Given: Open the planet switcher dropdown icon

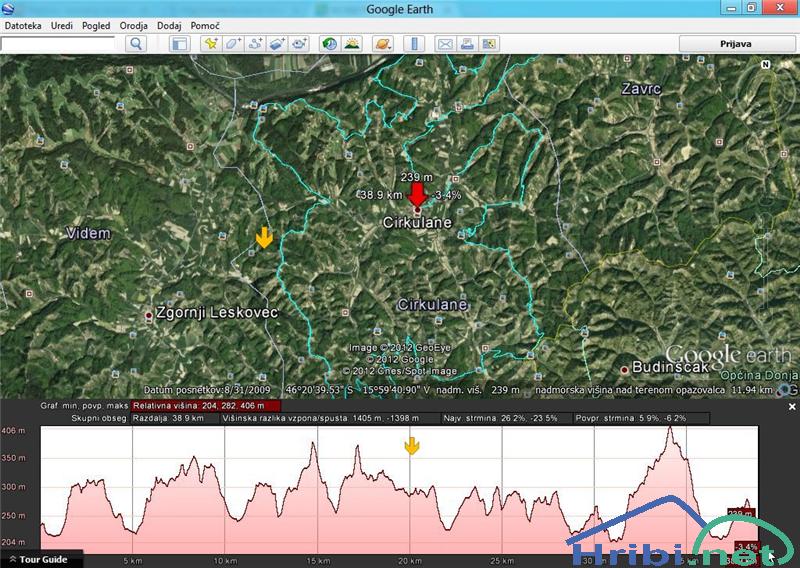Looking at the screenshot, I should (x=383, y=44).
